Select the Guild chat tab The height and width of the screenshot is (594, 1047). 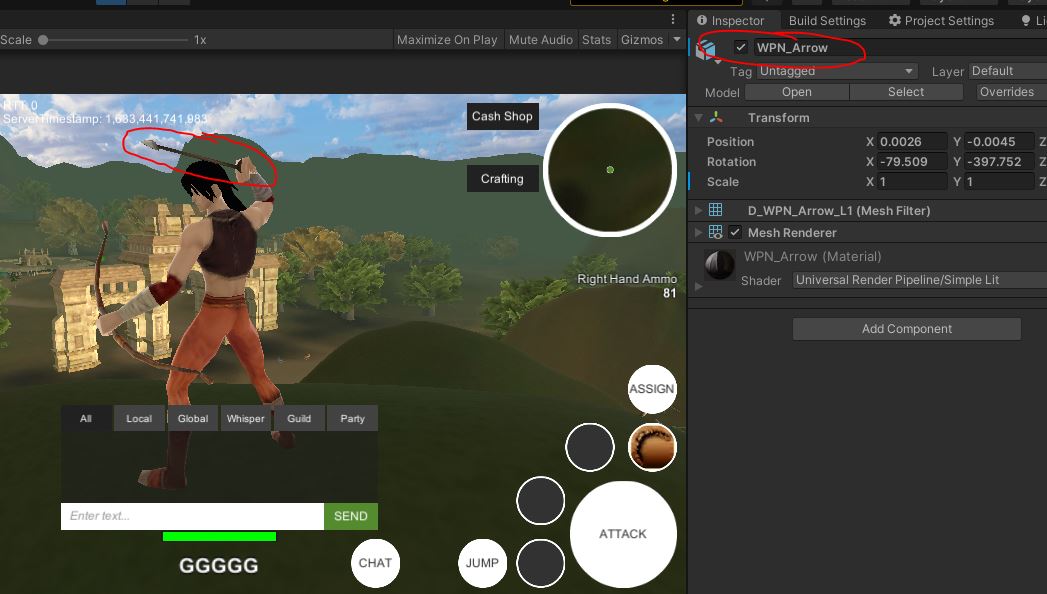coord(299,418)
